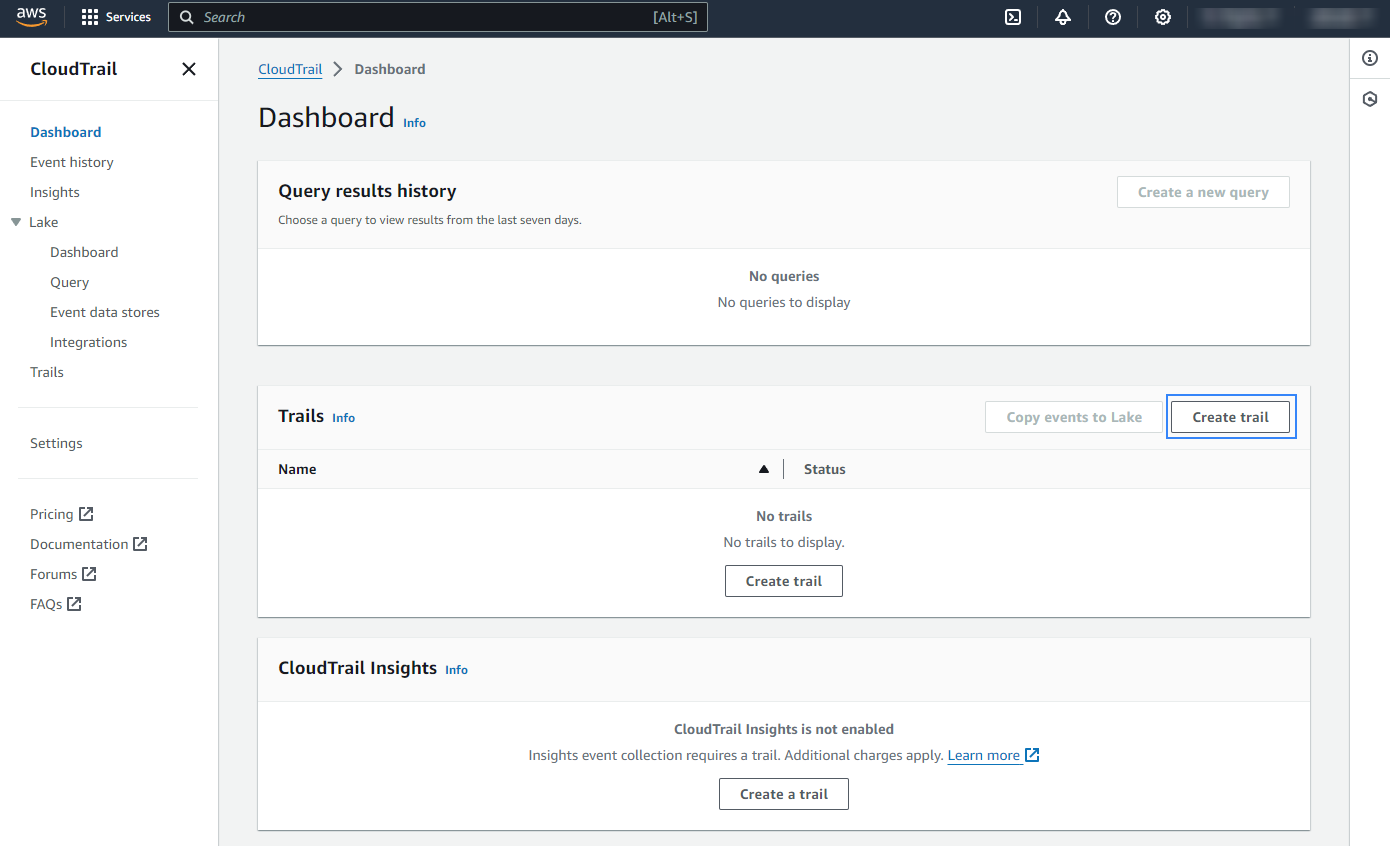Focus the top Search input field

[420, 17]
